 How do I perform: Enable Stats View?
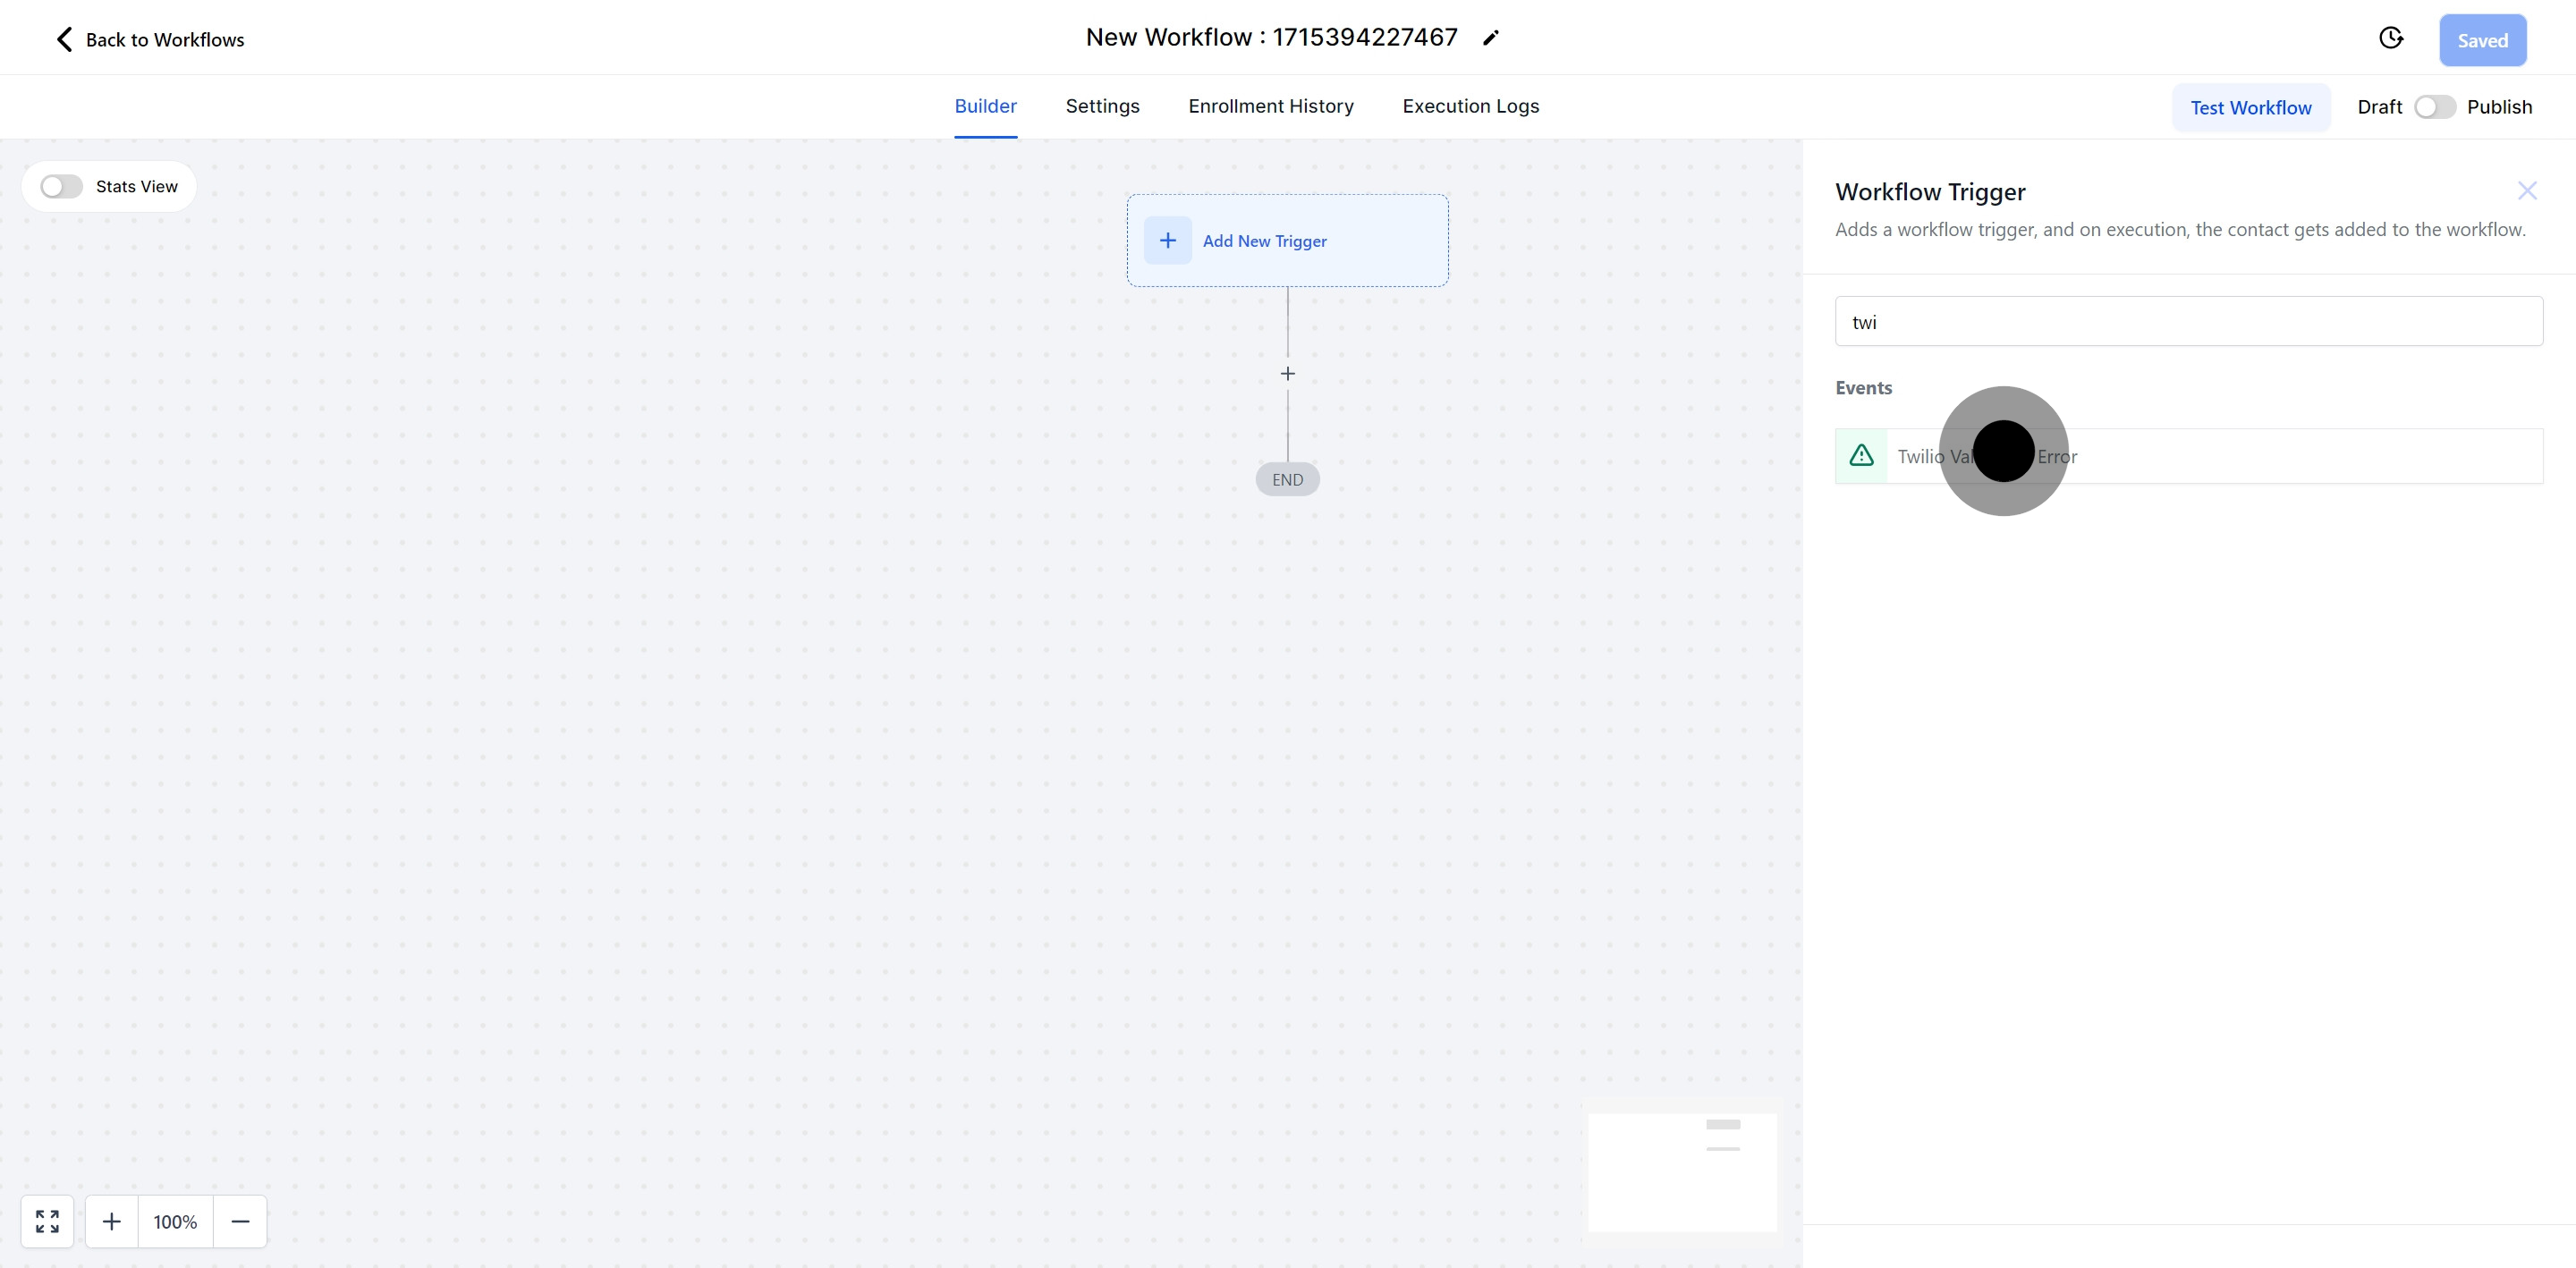click(60, 186)
